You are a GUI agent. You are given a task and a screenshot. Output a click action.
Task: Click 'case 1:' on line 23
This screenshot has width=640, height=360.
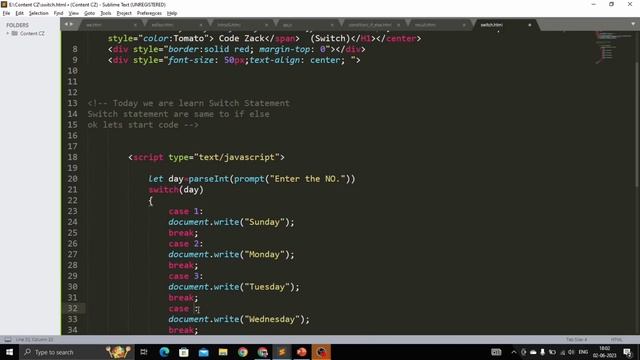(x=186, y=211)
